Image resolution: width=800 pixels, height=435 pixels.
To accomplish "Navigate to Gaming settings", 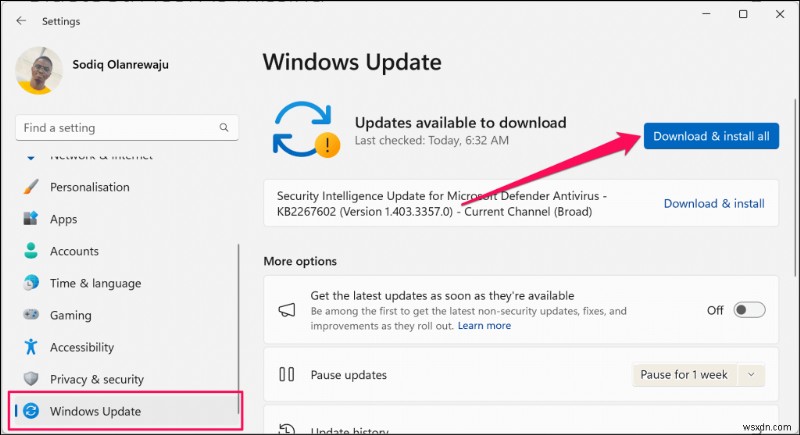I will (x=70, y=315).
